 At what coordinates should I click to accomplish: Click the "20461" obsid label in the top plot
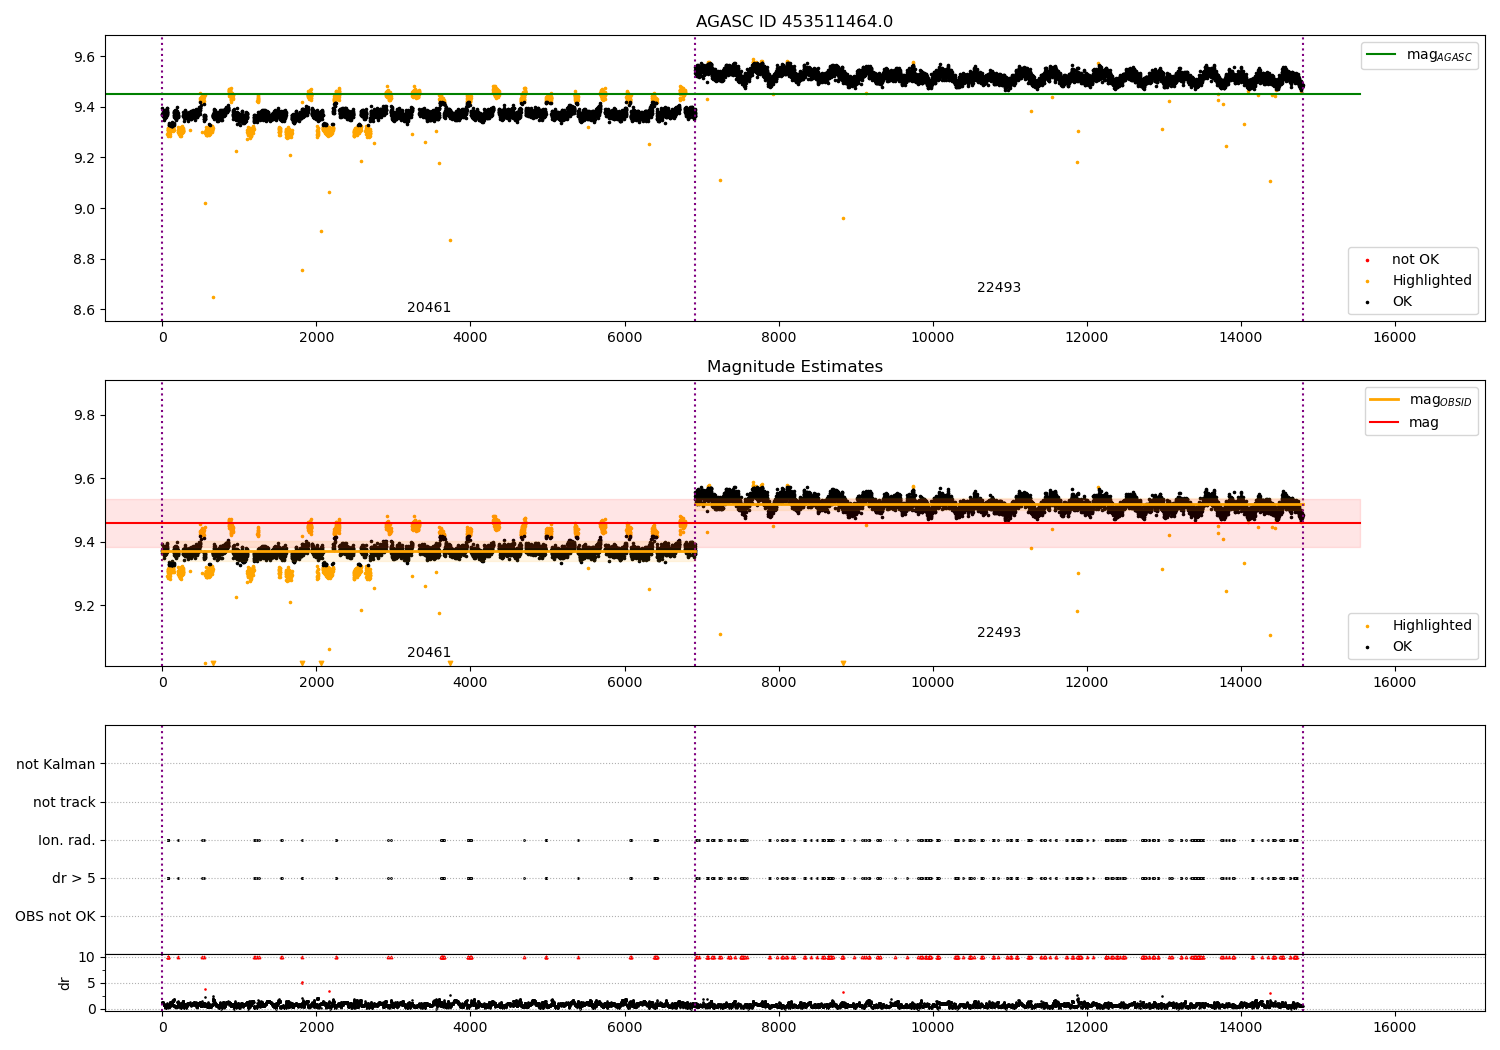coord(429,308)
